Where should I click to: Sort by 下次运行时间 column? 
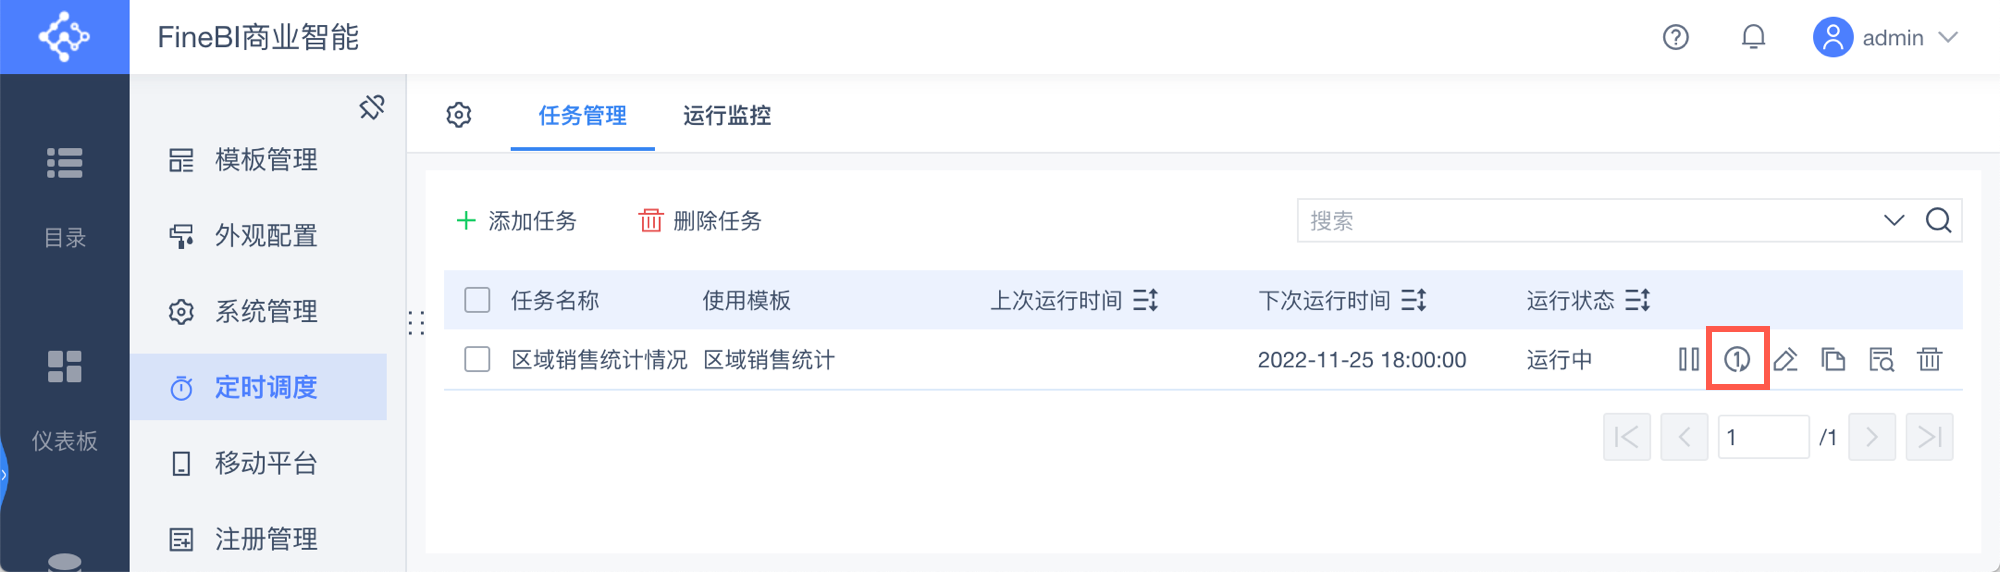(x=1413, y=300)
